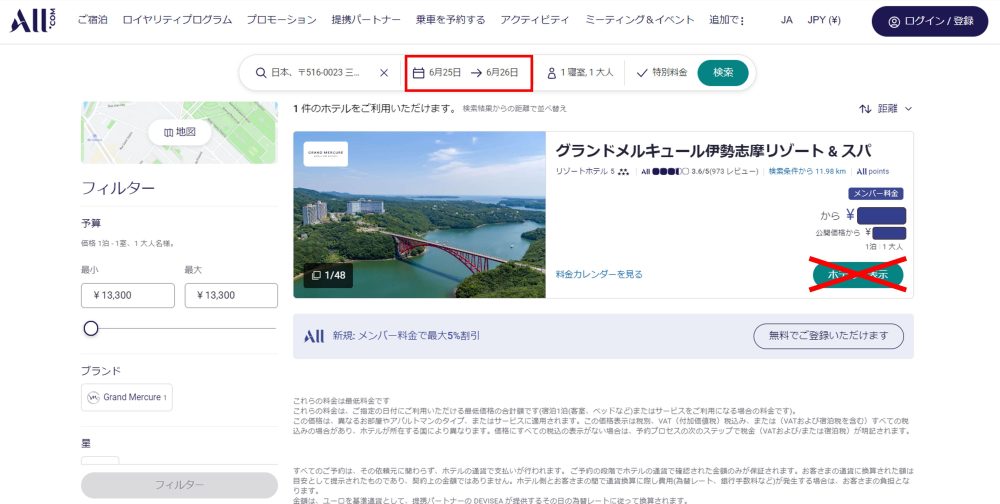Click the calendar icon beside 6月25日
1000x504 pixels.
point(418,73)
